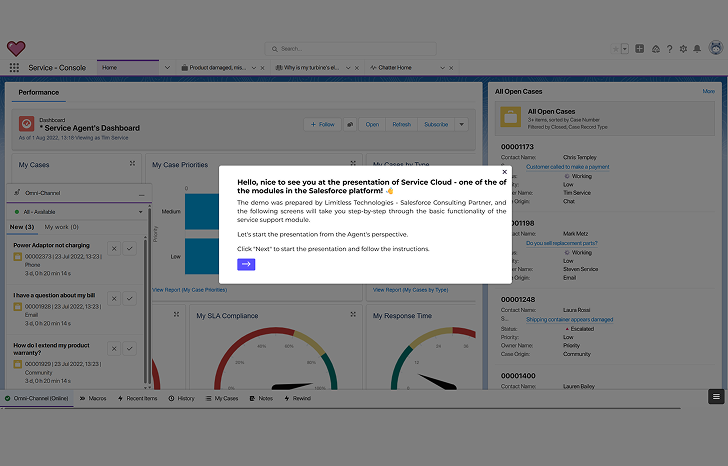728x466 pixels.
Task: Open the Notifications bell icon
Action: click(x=697, y=49)
